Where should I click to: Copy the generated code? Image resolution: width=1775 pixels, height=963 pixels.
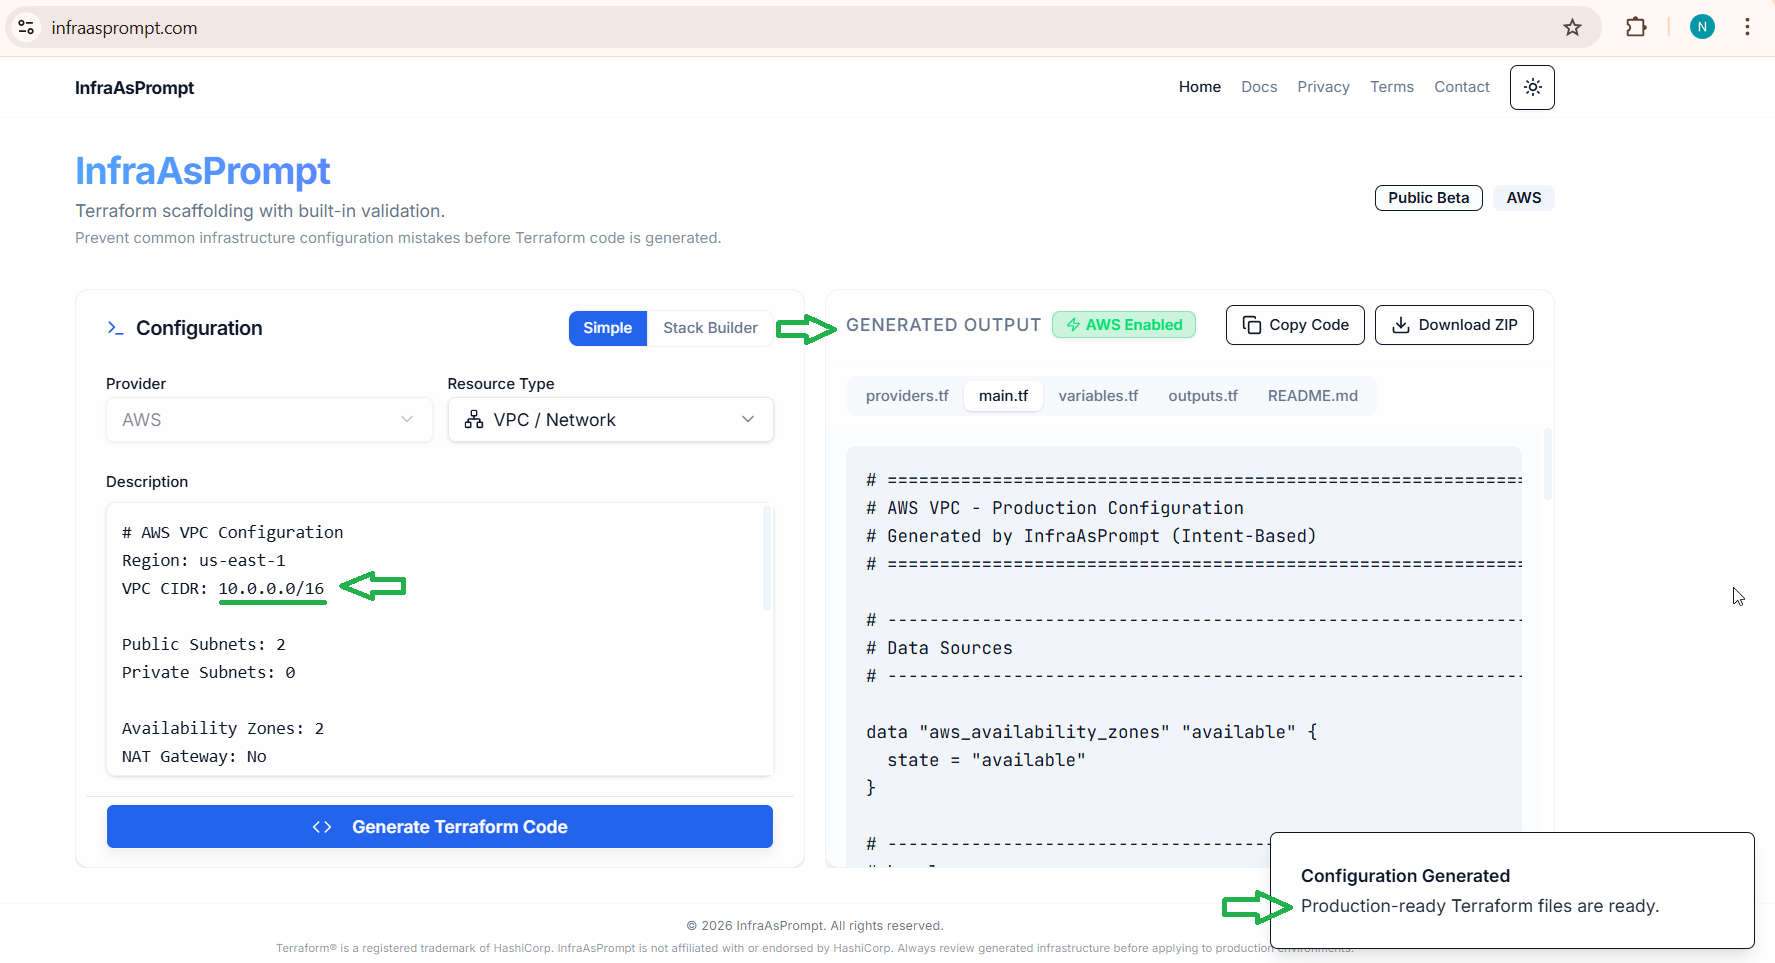[x=1295, y=325]
